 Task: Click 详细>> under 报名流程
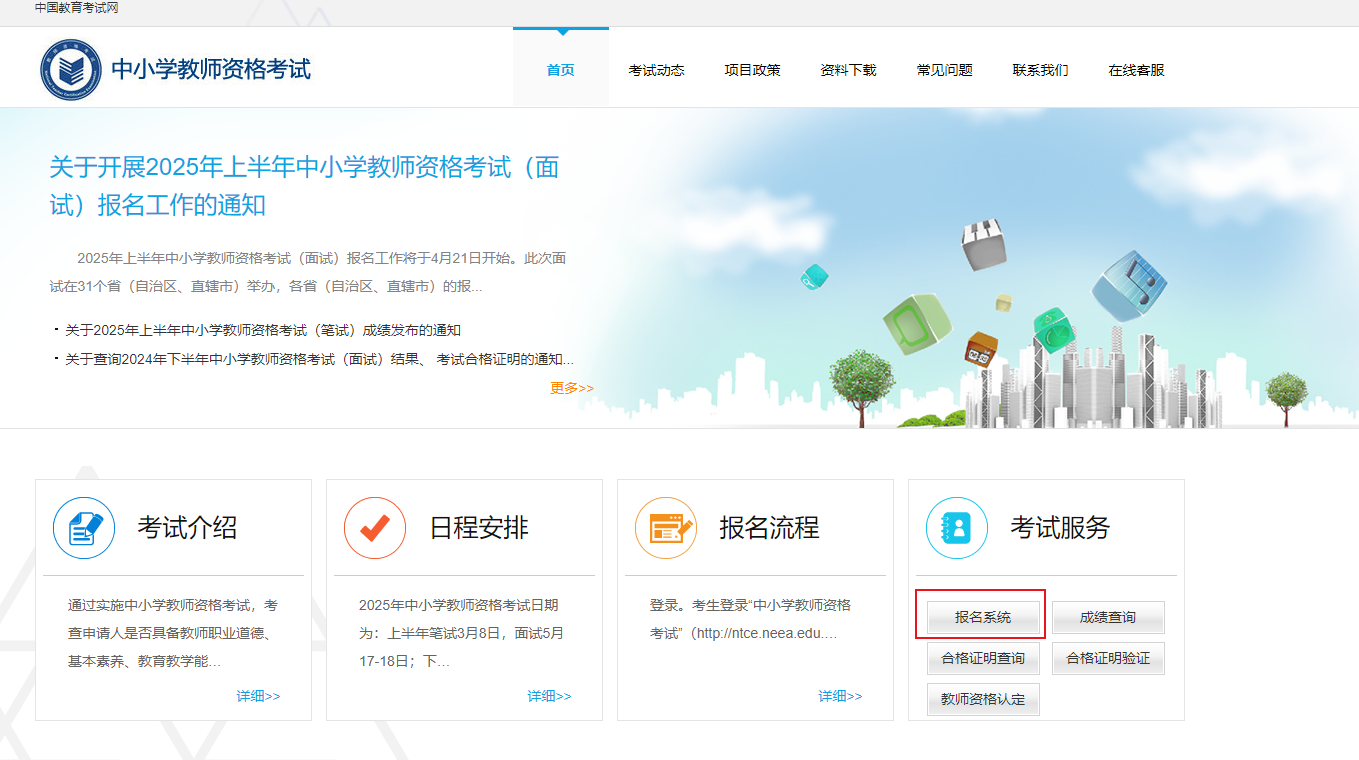tap(841, 696)
